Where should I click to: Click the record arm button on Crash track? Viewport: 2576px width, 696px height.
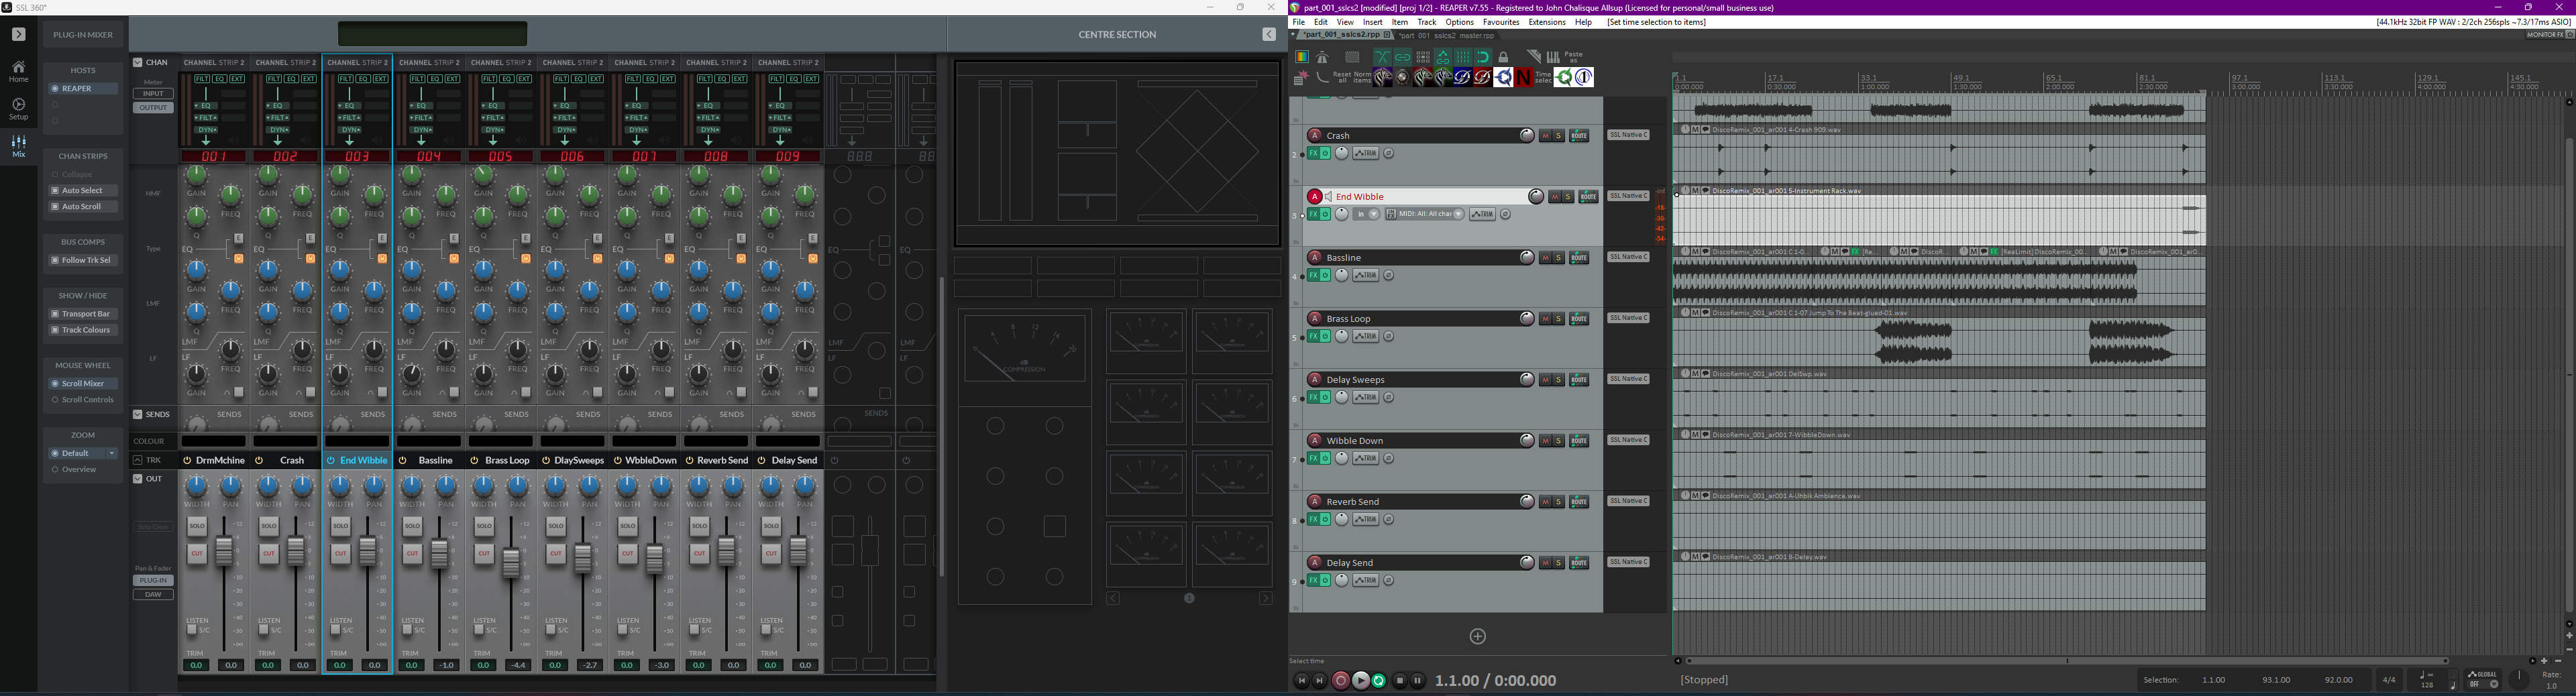coord(1315,136)
